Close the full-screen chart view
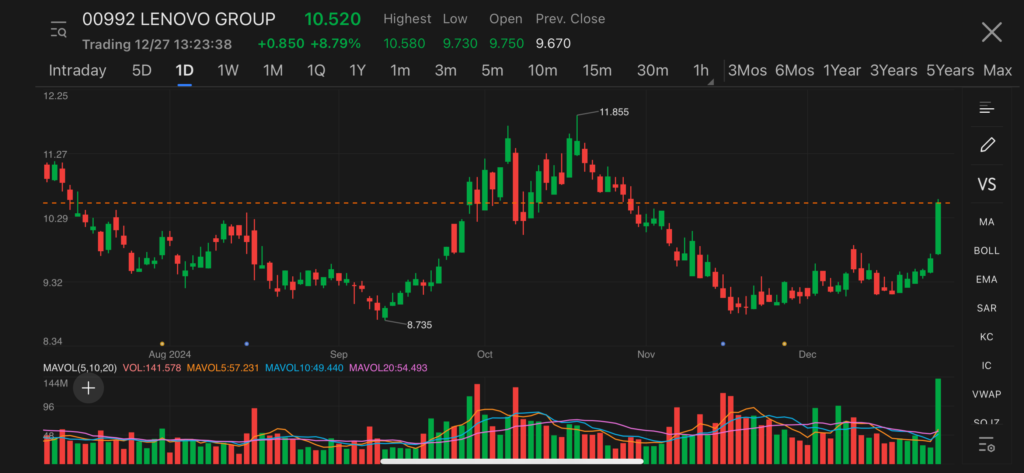The image size is (1024, 473). pos(991,32)
